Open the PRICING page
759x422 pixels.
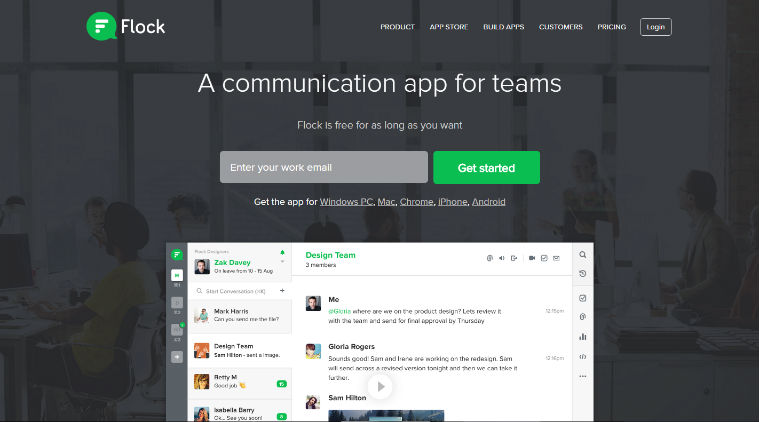[611, 27]
